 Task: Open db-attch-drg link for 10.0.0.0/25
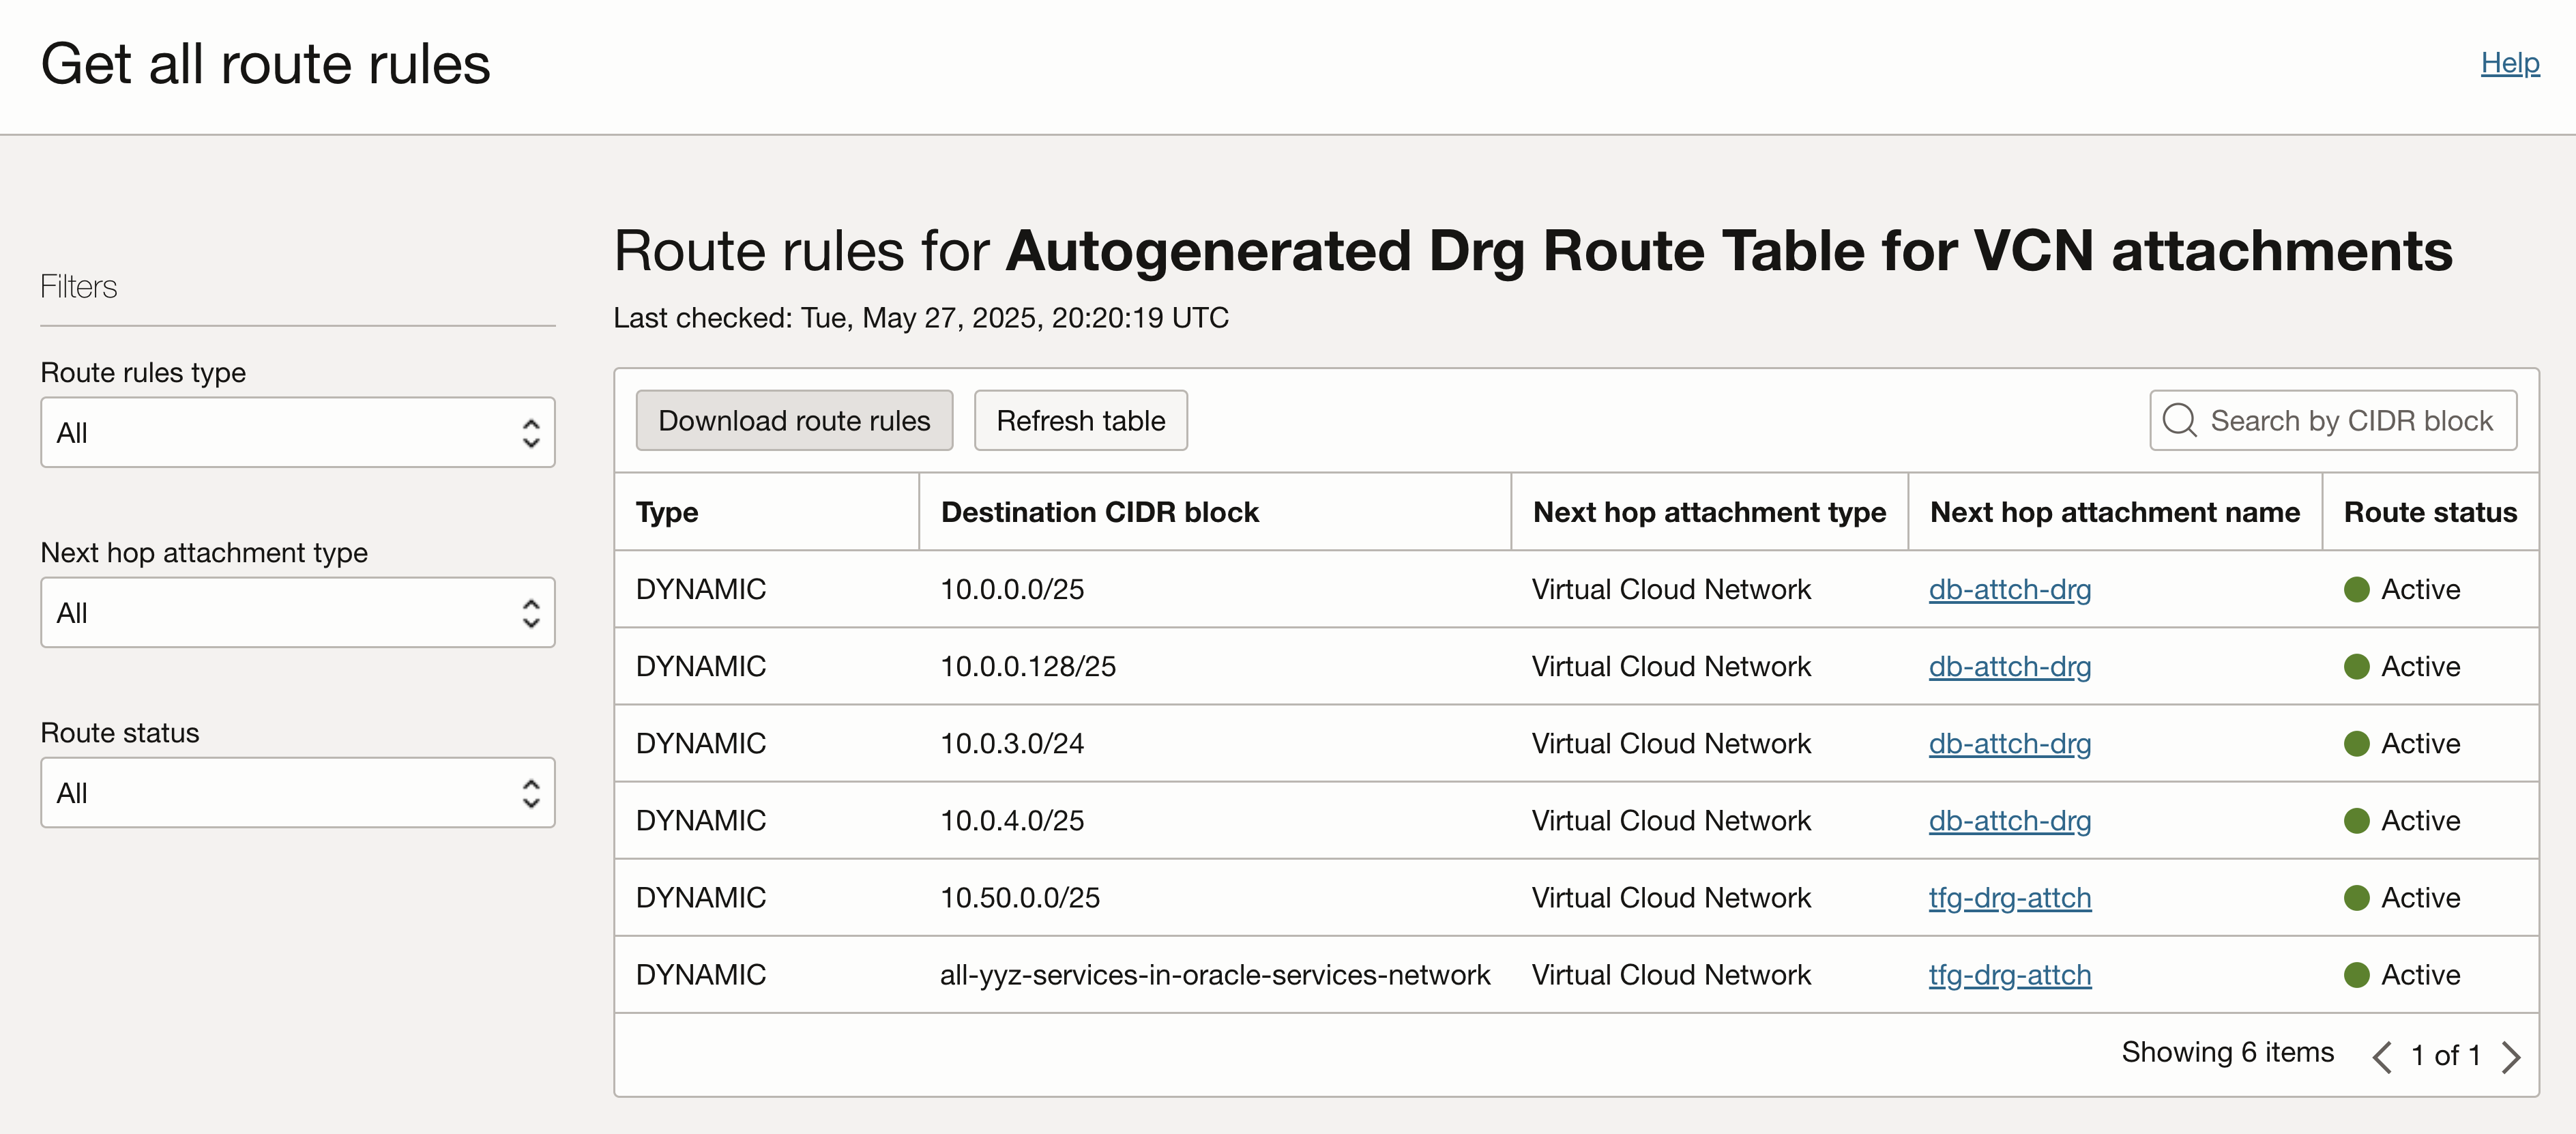click(2010, 589)
